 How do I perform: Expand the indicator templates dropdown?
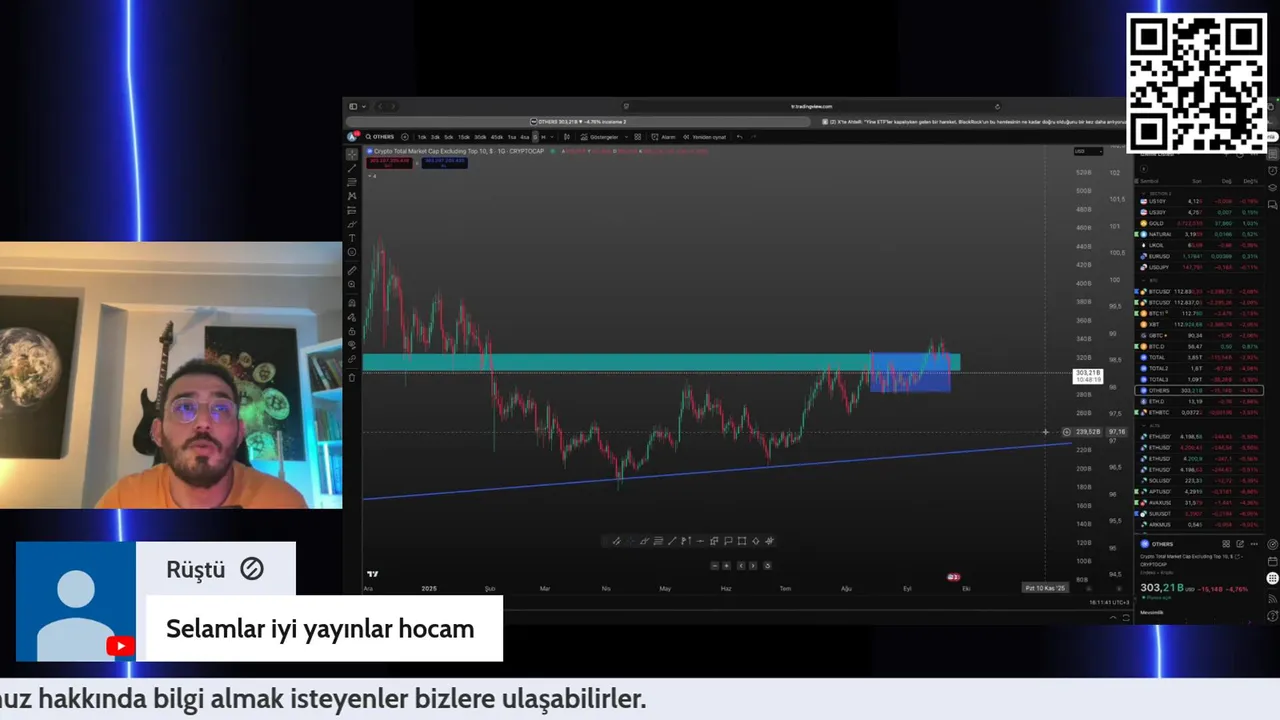627,137
